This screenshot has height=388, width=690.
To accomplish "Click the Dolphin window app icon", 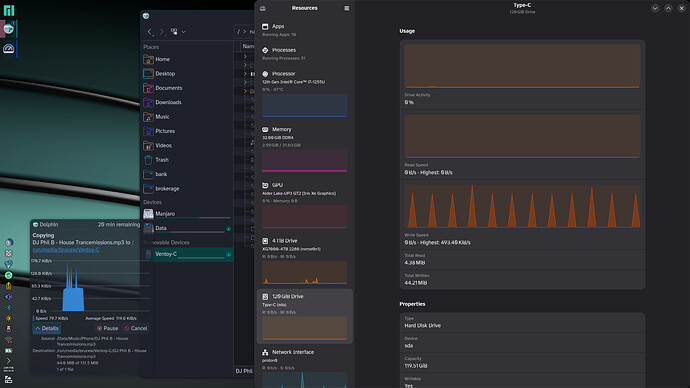I will click(x=146, y=16).
